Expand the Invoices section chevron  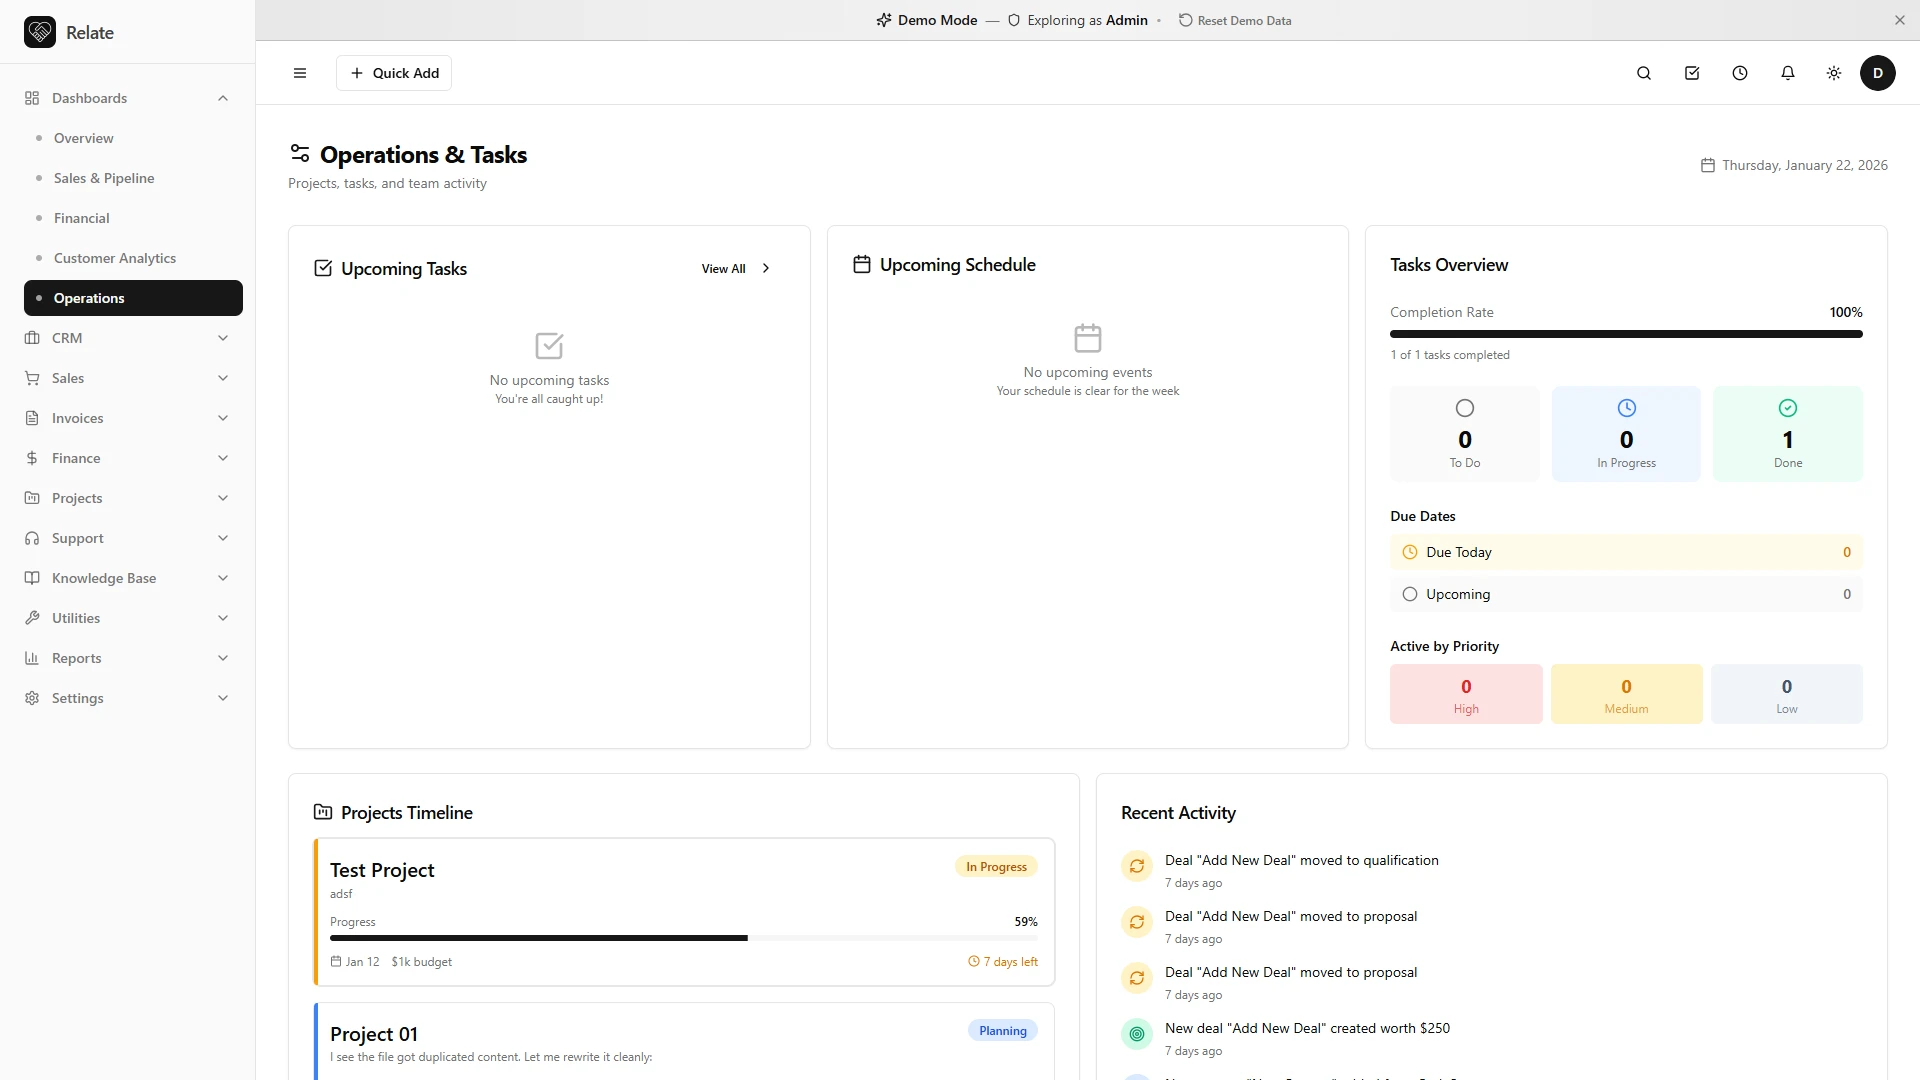(223, 418)
